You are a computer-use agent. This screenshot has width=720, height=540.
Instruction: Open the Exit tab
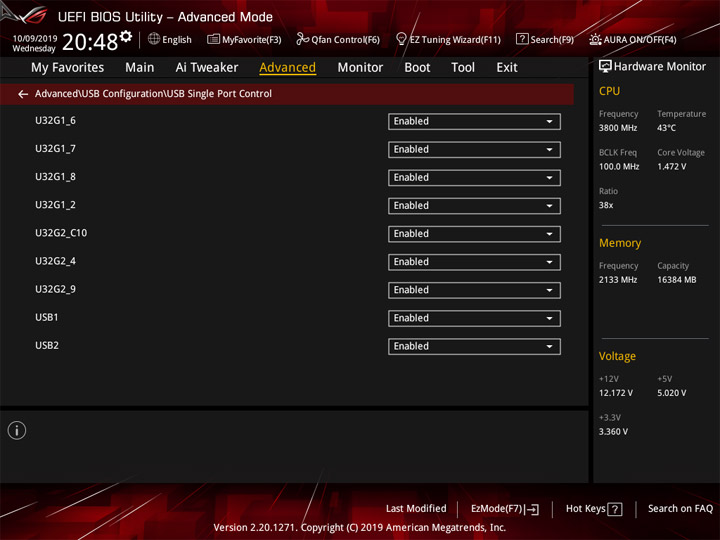click(x=507, y=68)
